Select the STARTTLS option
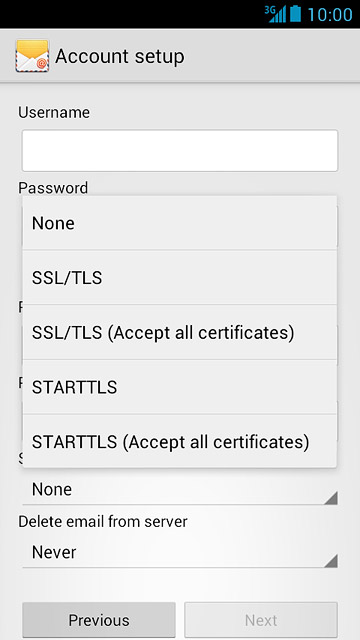 tap(180, 387)
